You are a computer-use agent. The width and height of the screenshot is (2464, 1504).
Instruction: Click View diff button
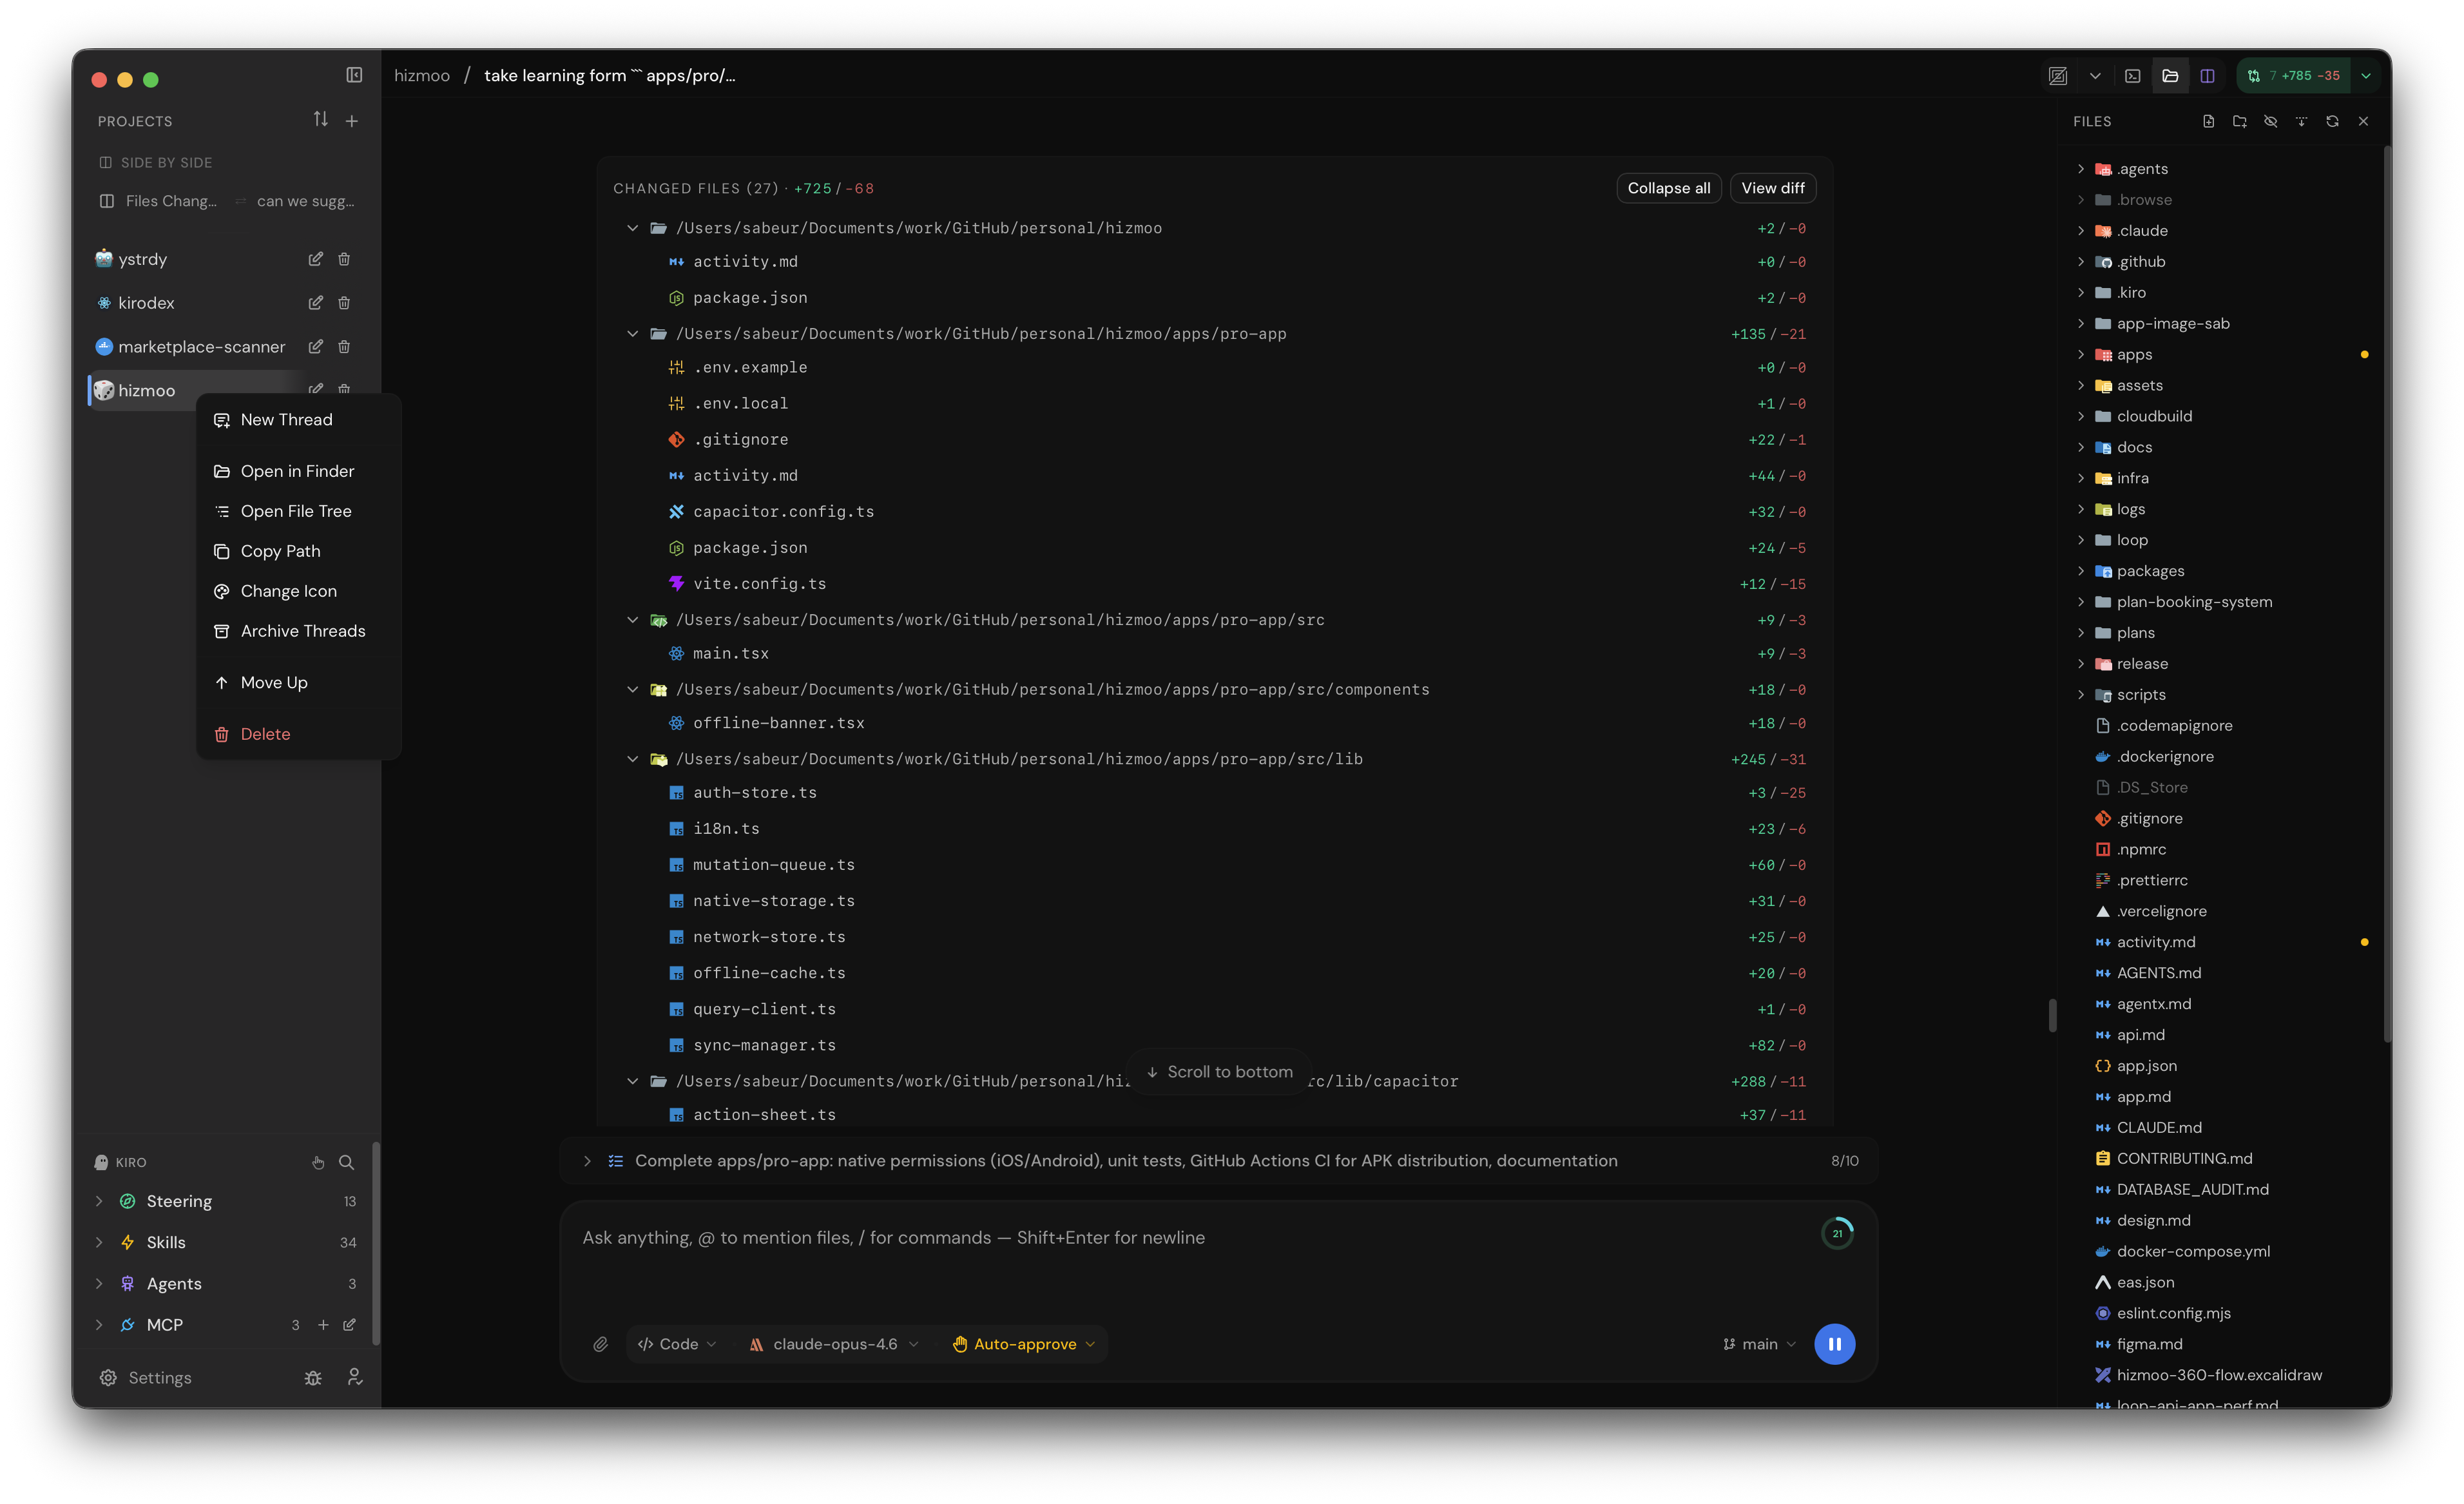coord(1772,188)
